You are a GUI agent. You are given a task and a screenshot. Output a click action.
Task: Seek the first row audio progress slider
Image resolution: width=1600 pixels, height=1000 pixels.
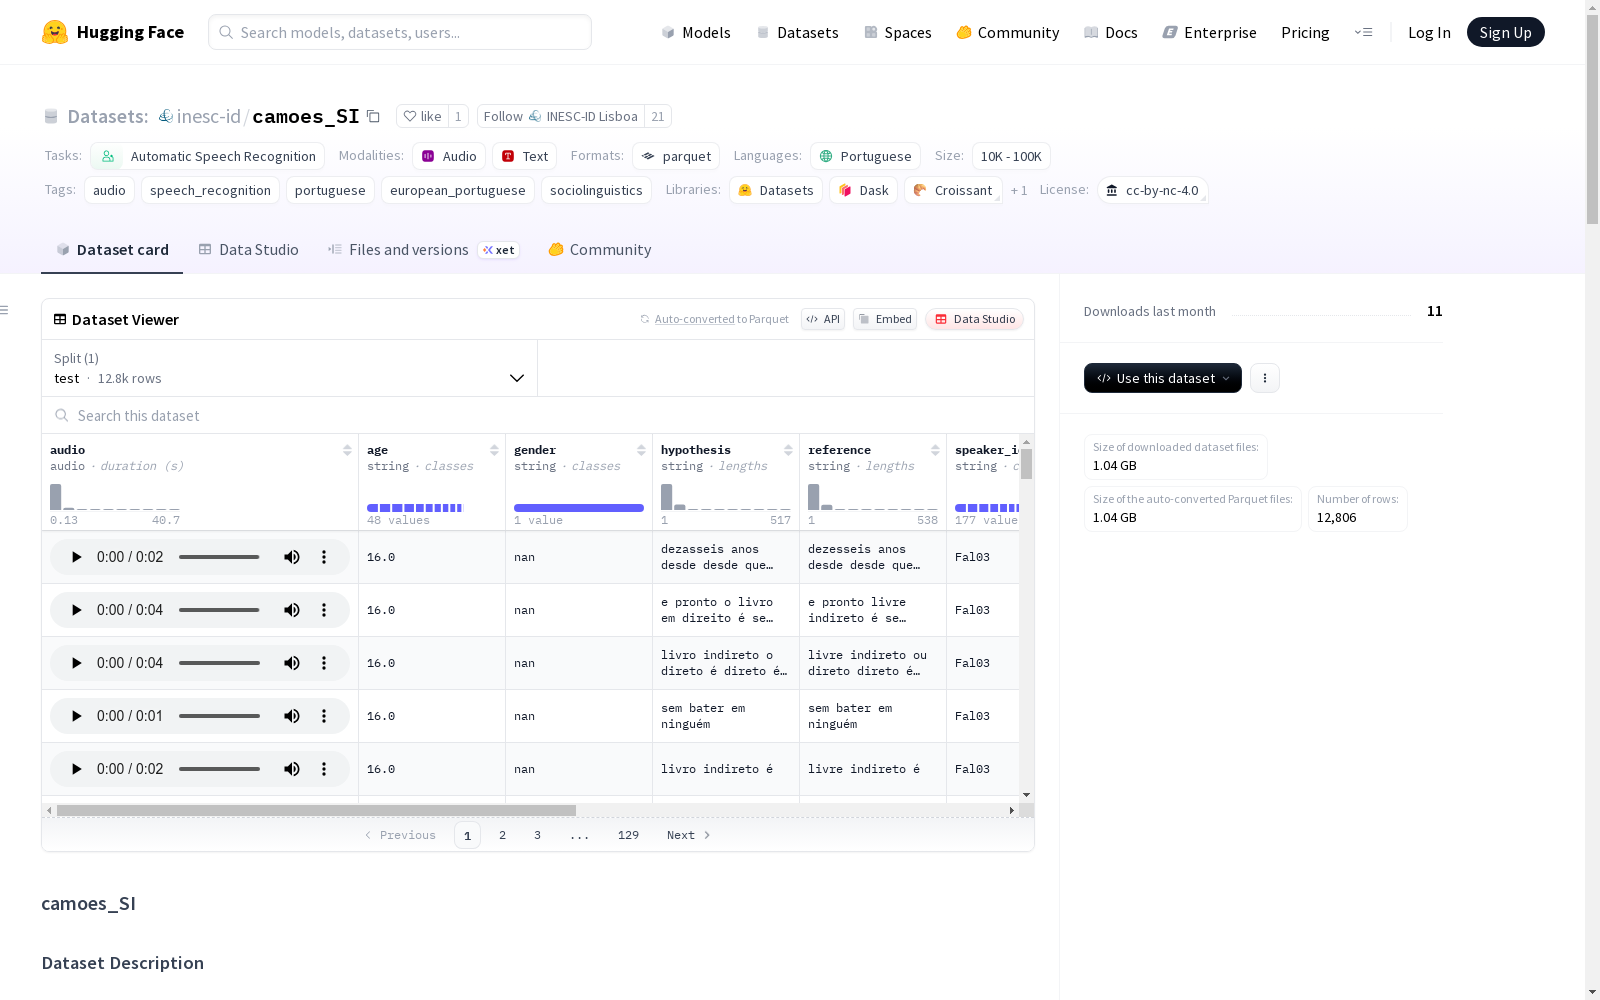(219, 557)
